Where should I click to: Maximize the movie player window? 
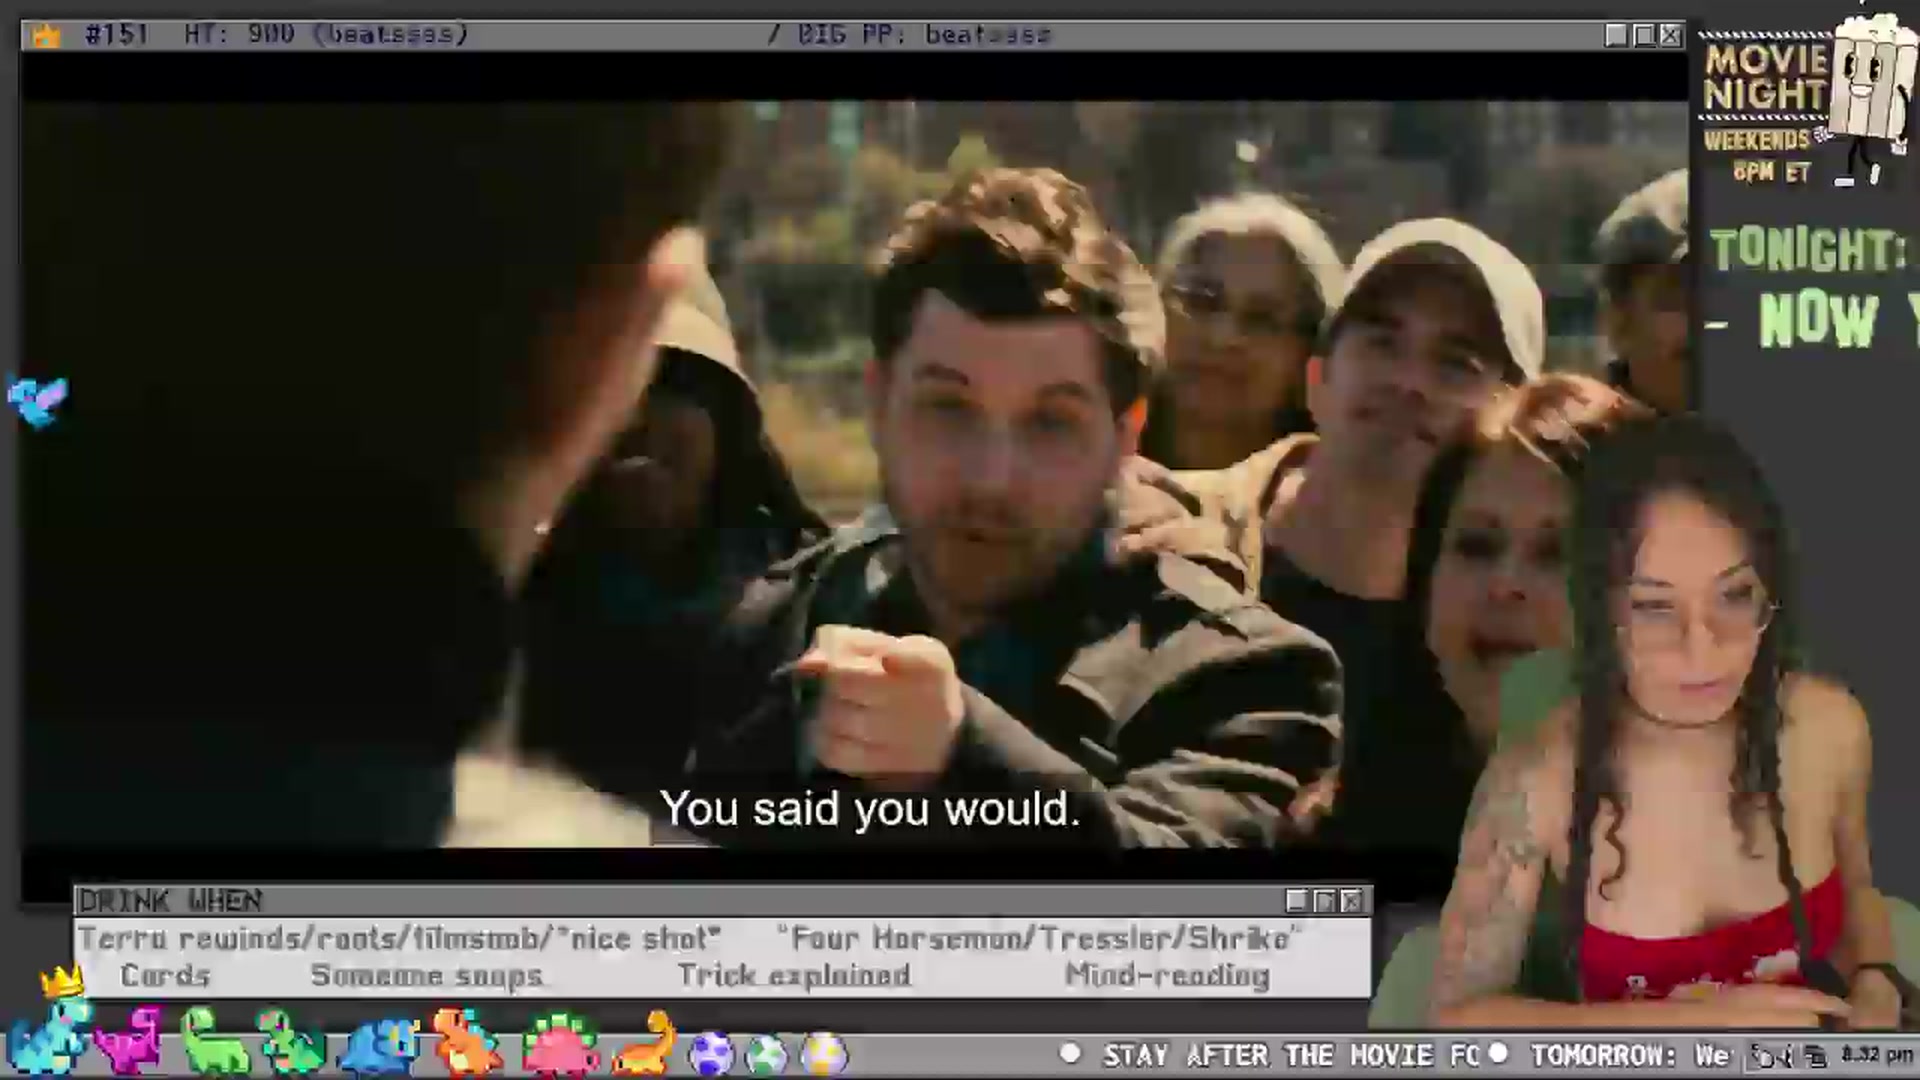1643,36
